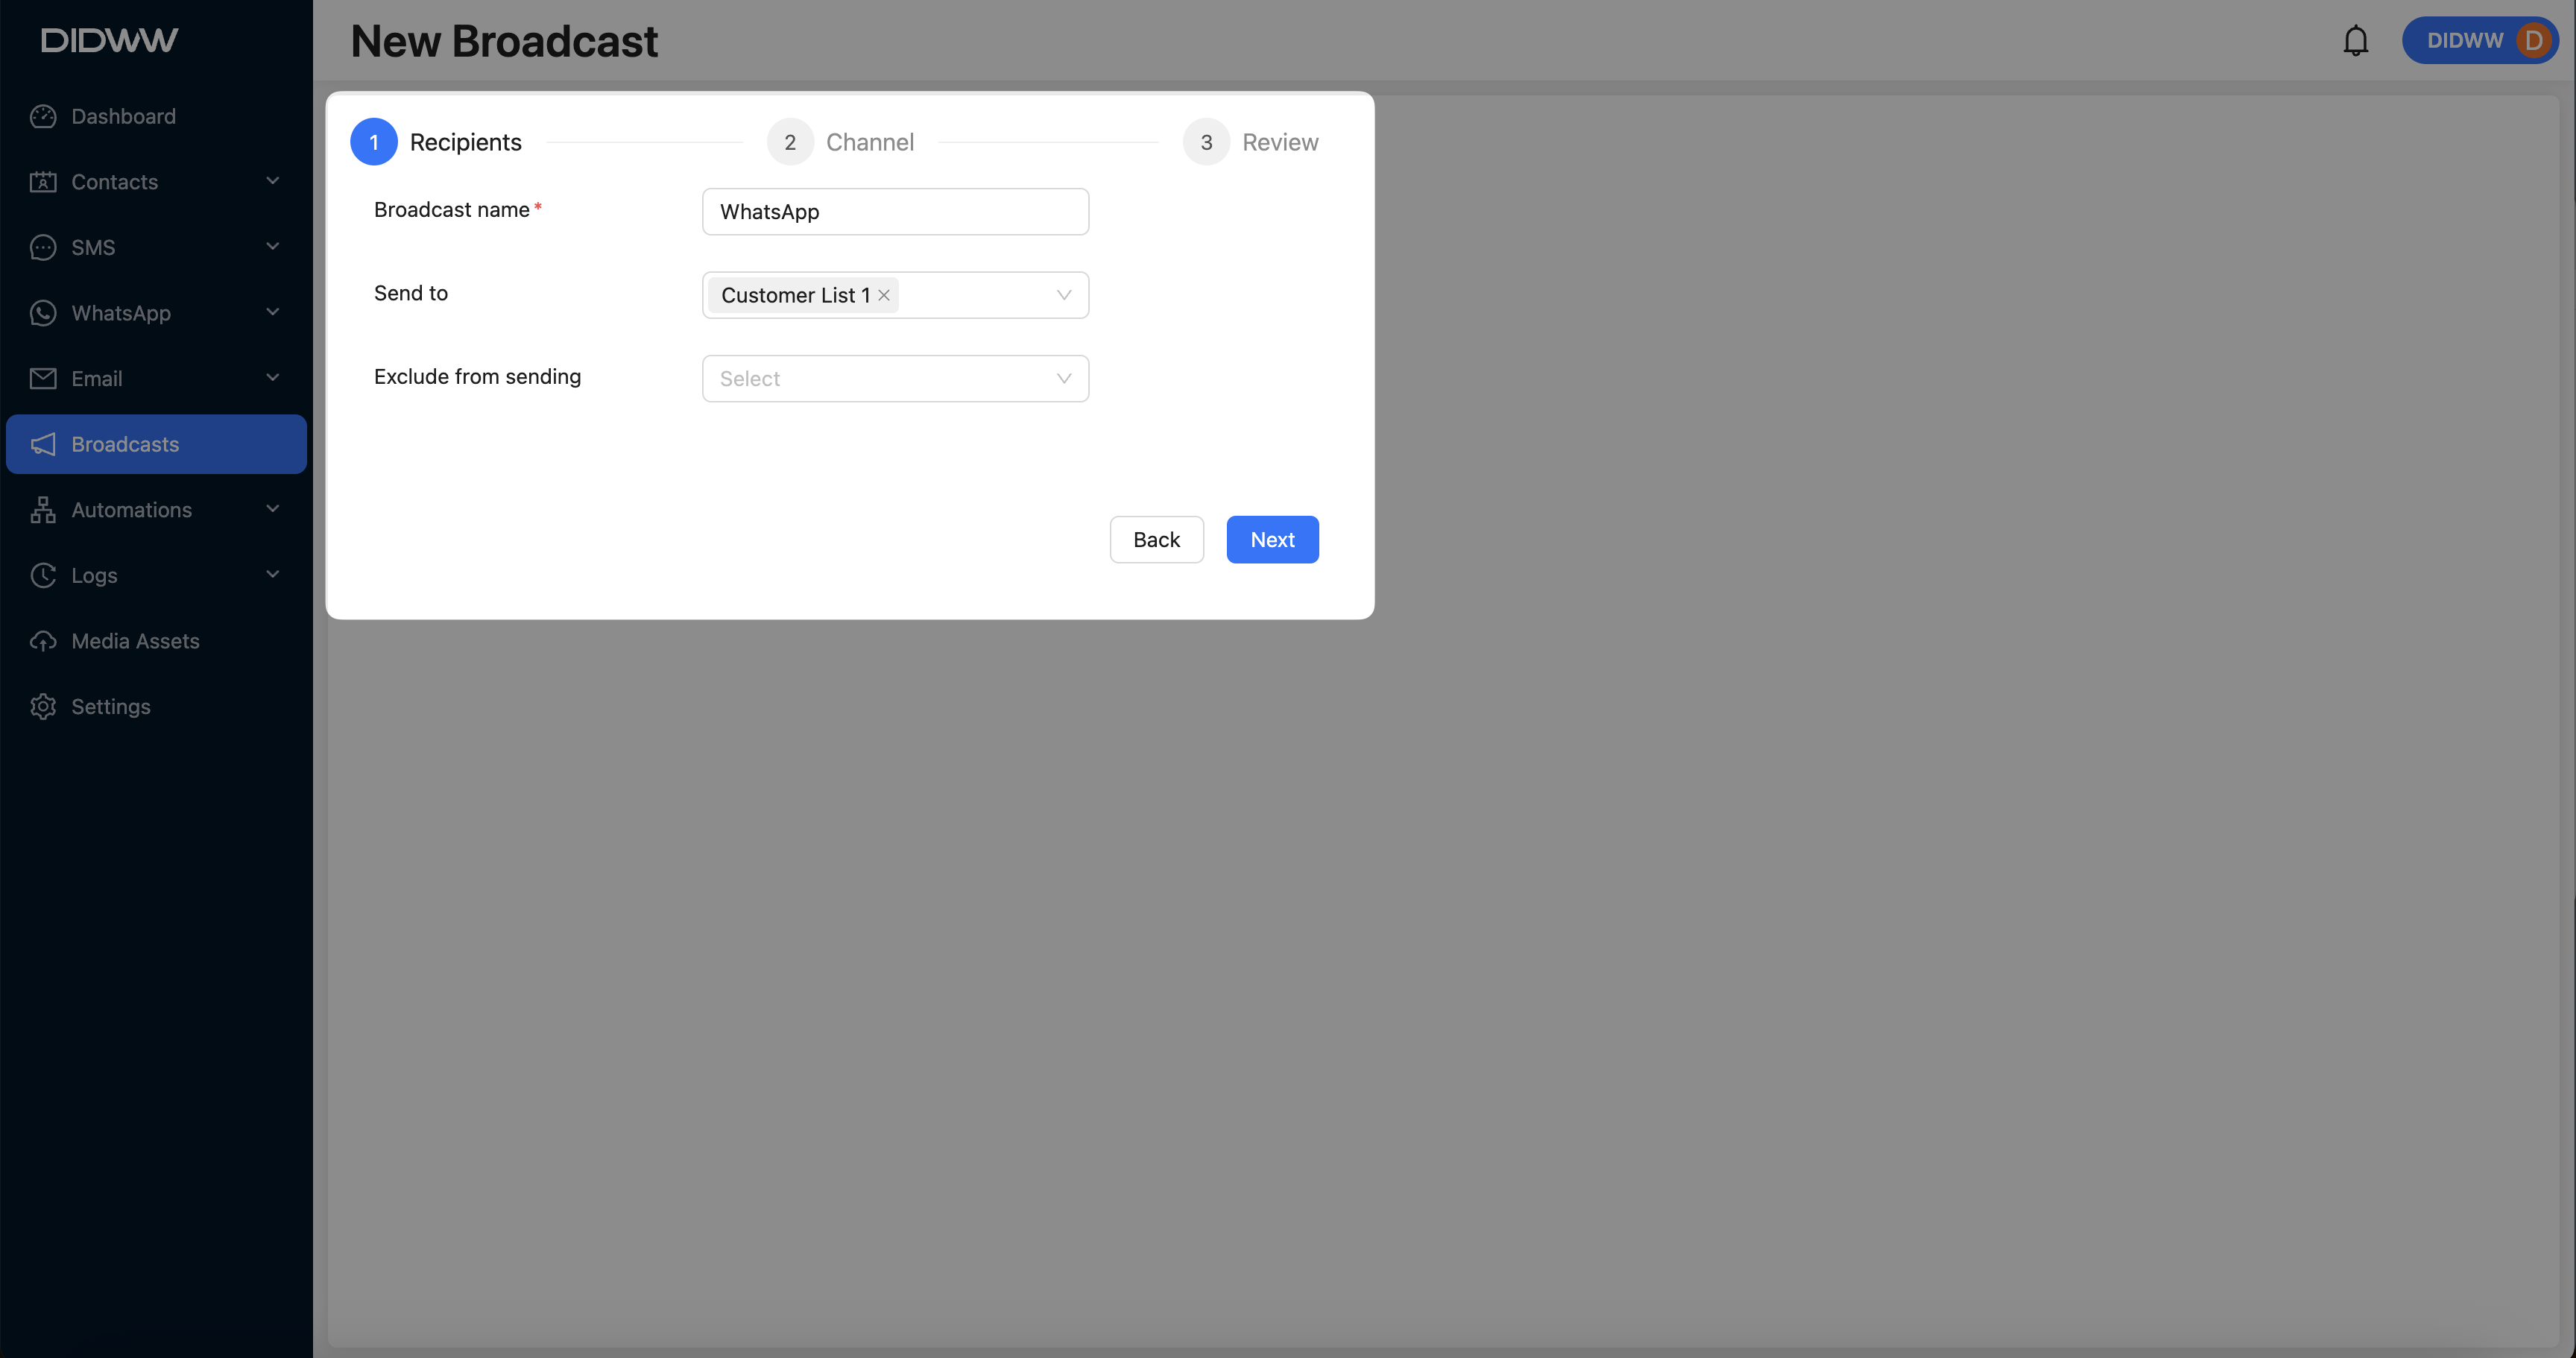
Task: Expand the WhatsApp sidebar section
Action: [x=272, y=313]
